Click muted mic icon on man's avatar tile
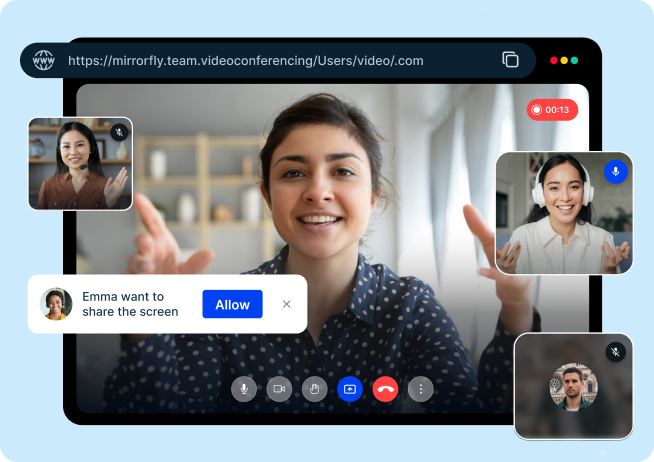The width and height of the screenshot is (654, 462). click(x=616, y=352)
